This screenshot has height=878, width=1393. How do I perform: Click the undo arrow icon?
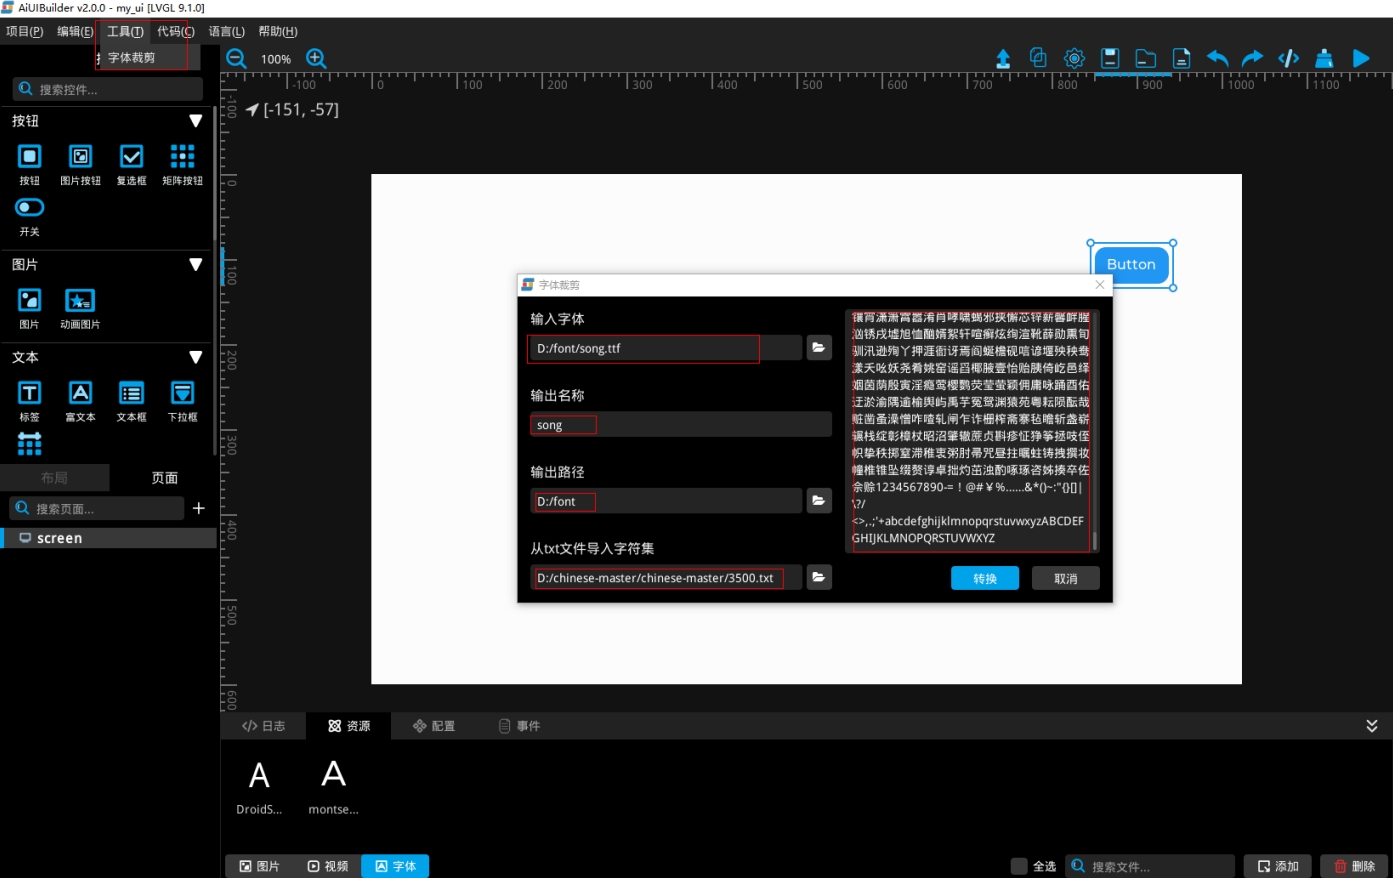pos(1217,59)
